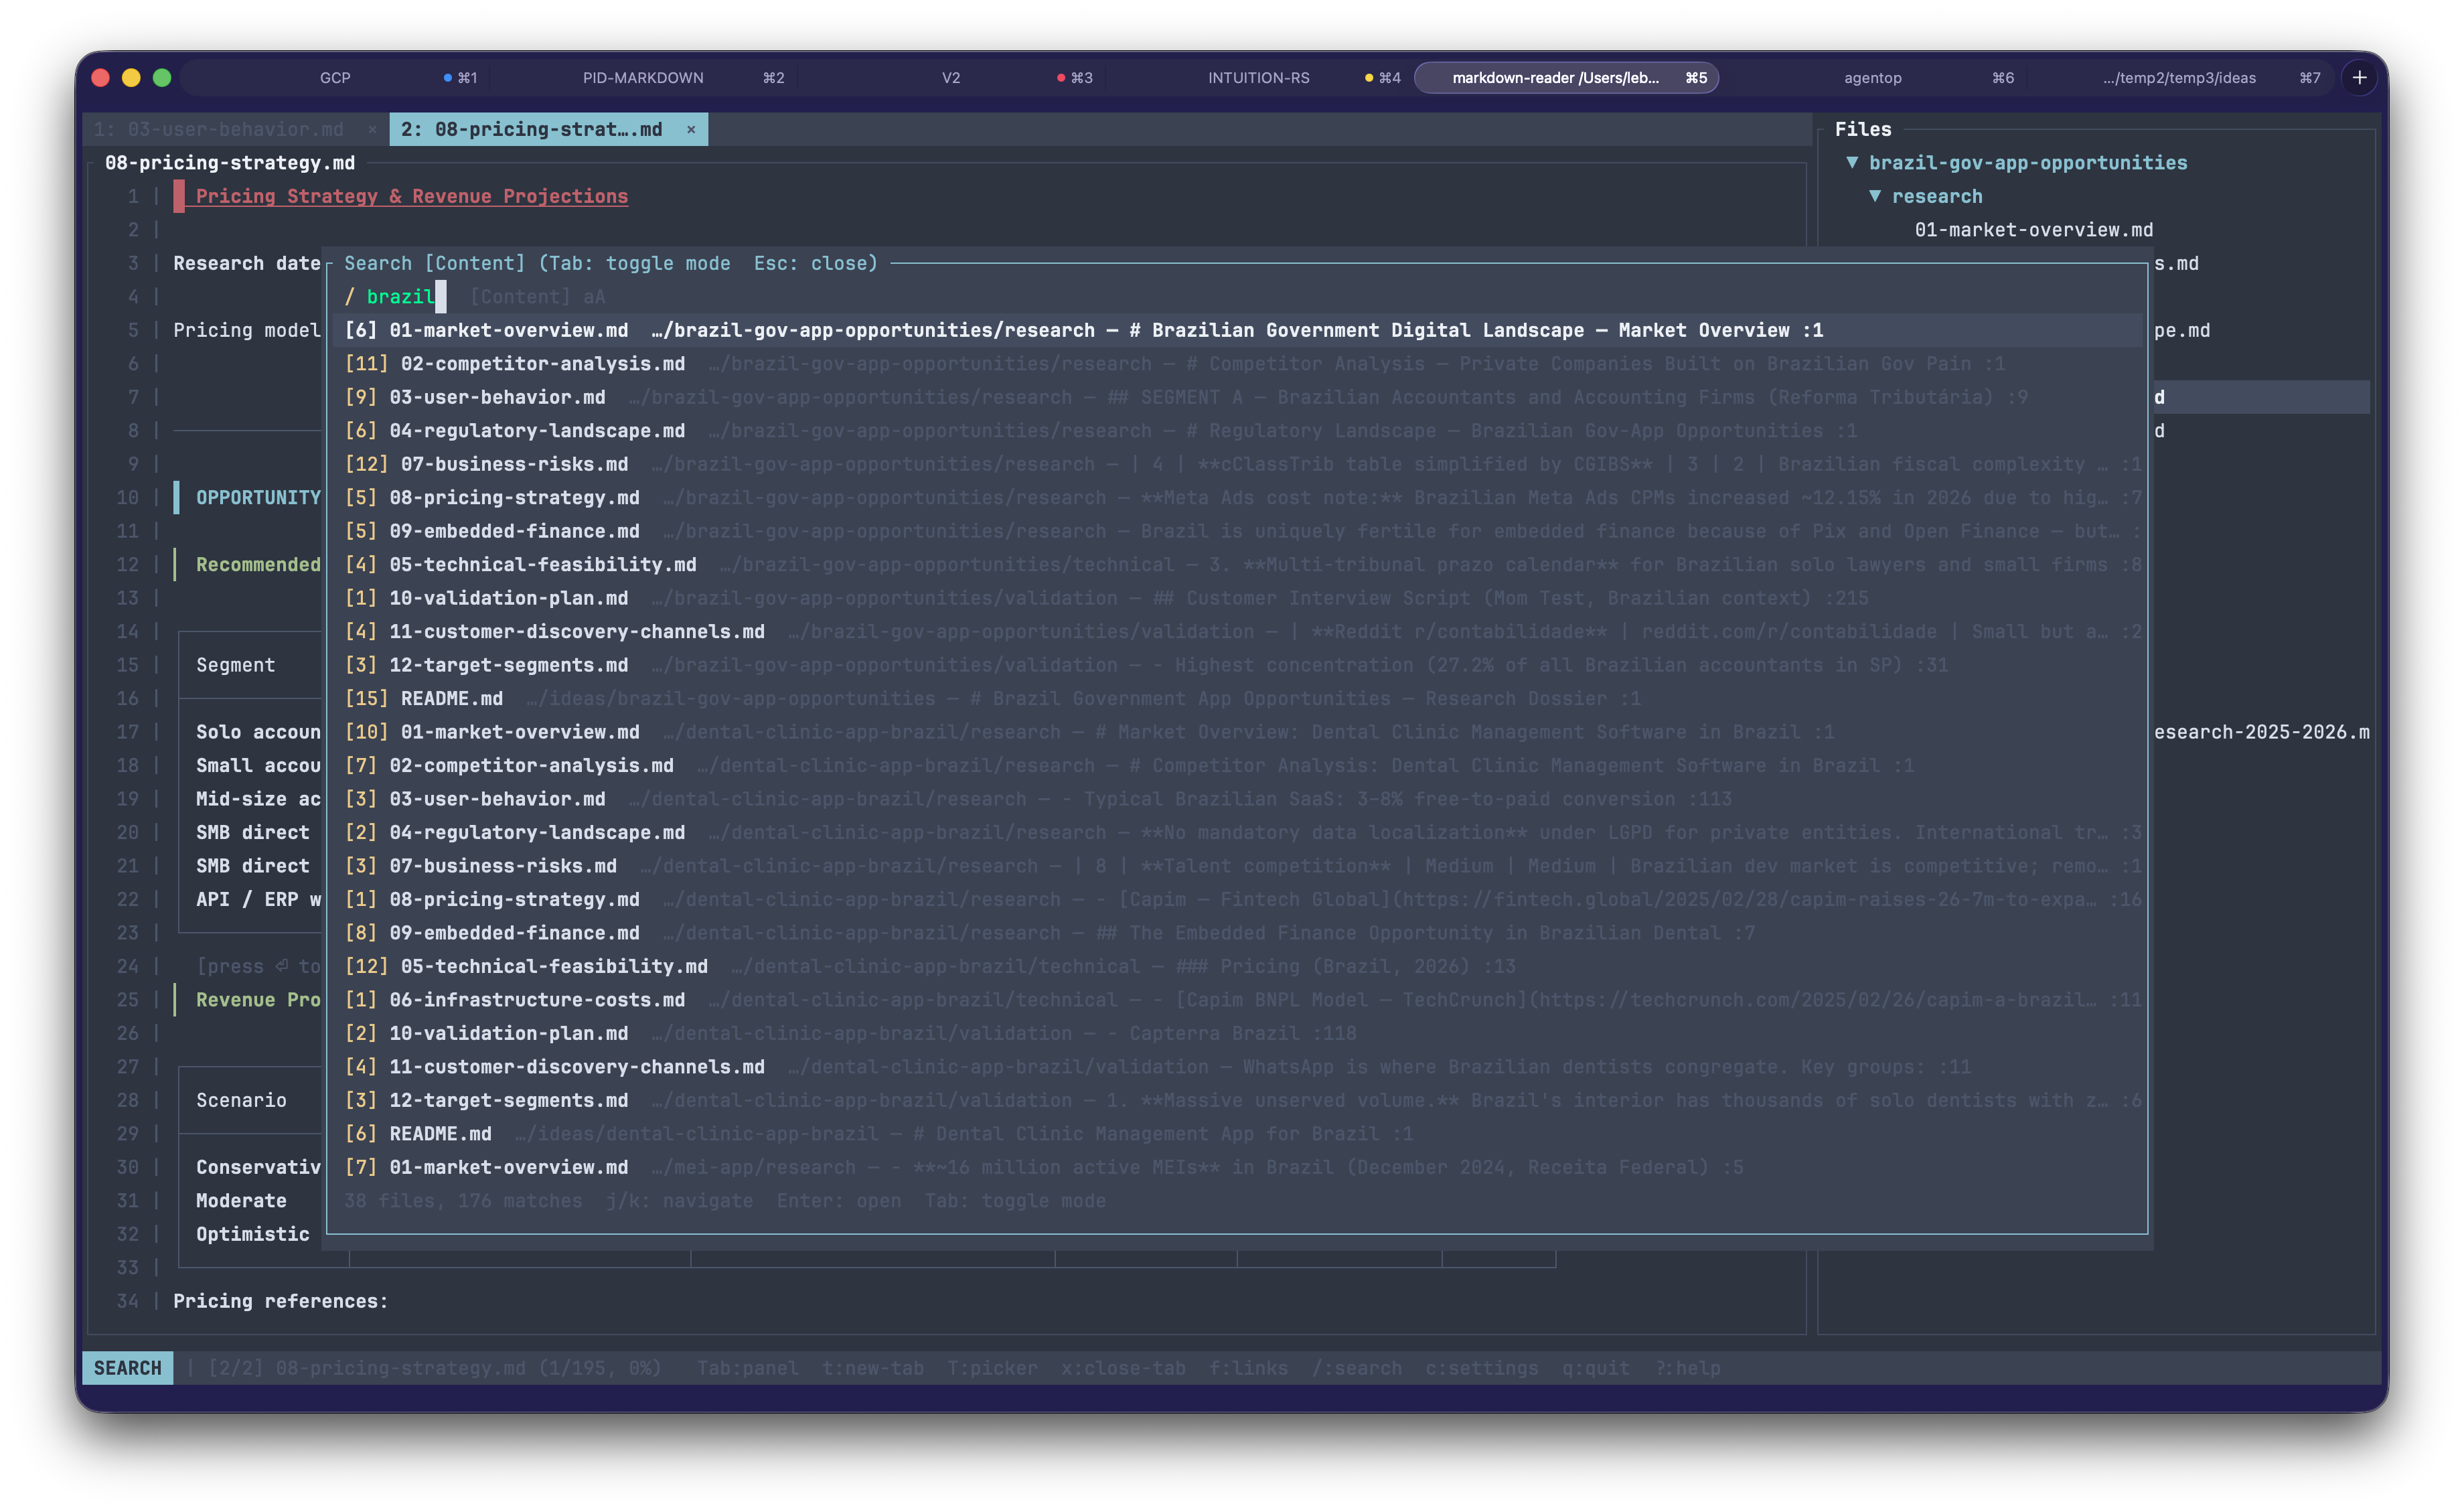Collapse the research folder in the Files panel
Viewport: 2464px width, 1512px height.
[1876, 196]
